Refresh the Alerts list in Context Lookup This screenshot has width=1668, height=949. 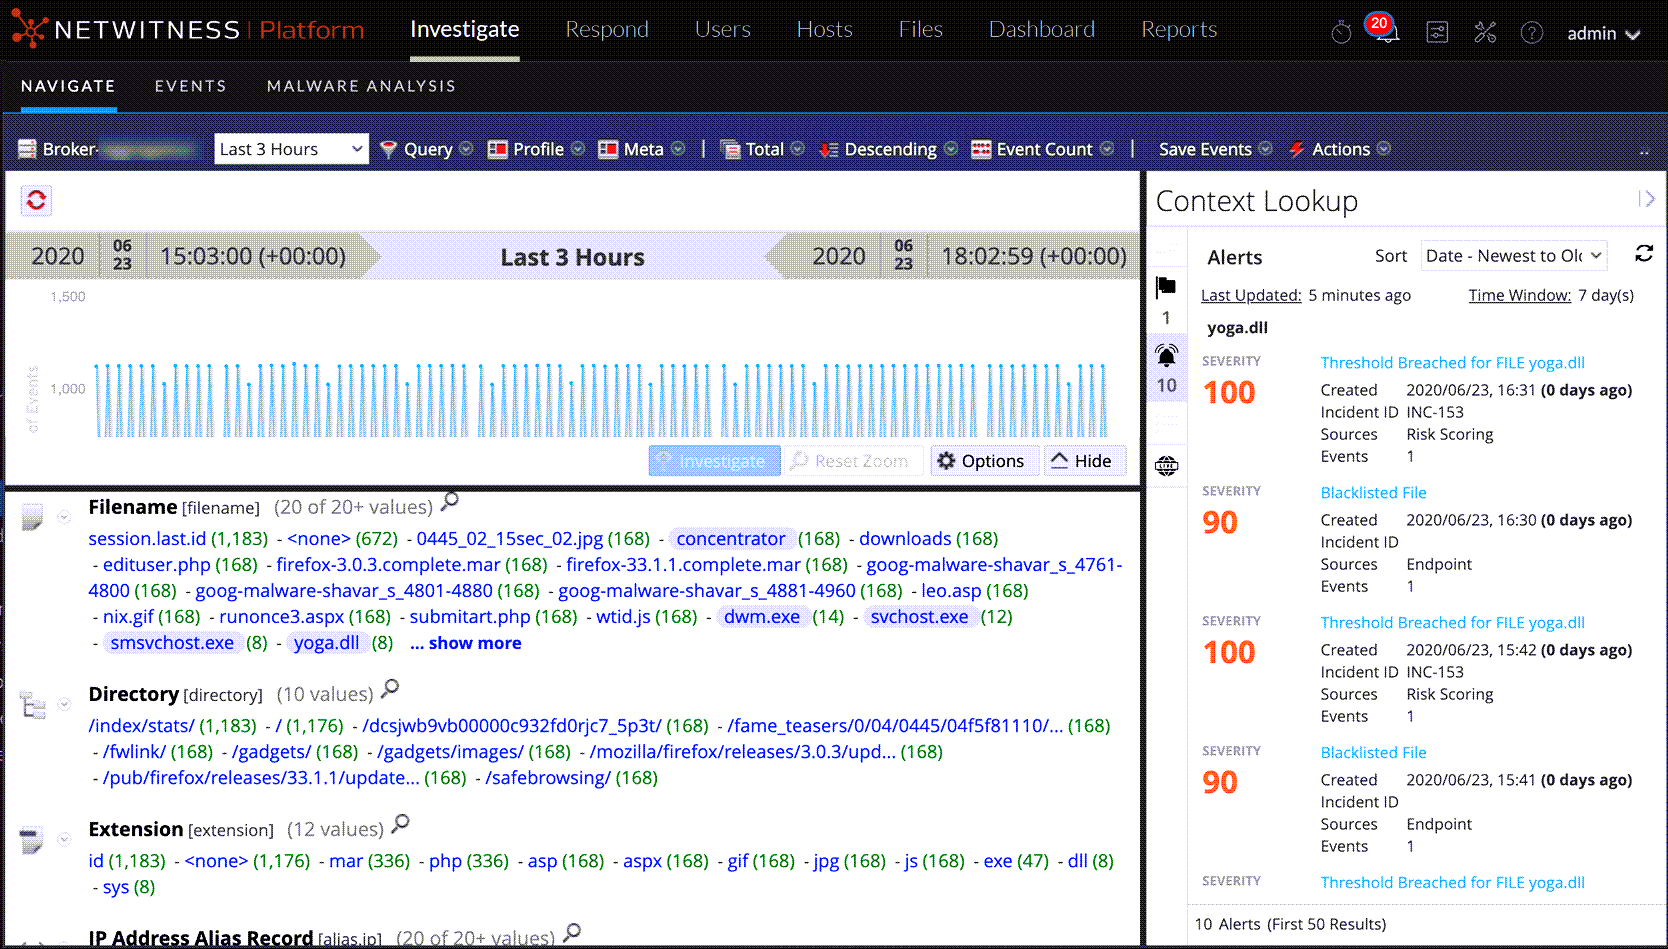point(1643,254)
